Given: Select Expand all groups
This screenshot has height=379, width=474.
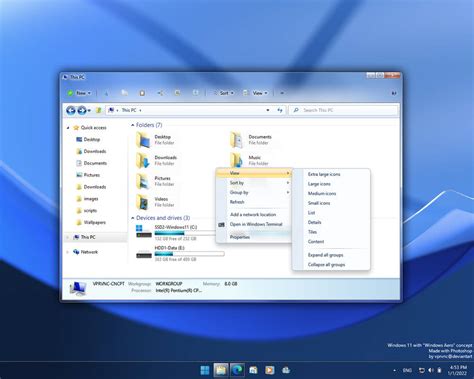Looking at the screenshot, I should coord(331,255).
